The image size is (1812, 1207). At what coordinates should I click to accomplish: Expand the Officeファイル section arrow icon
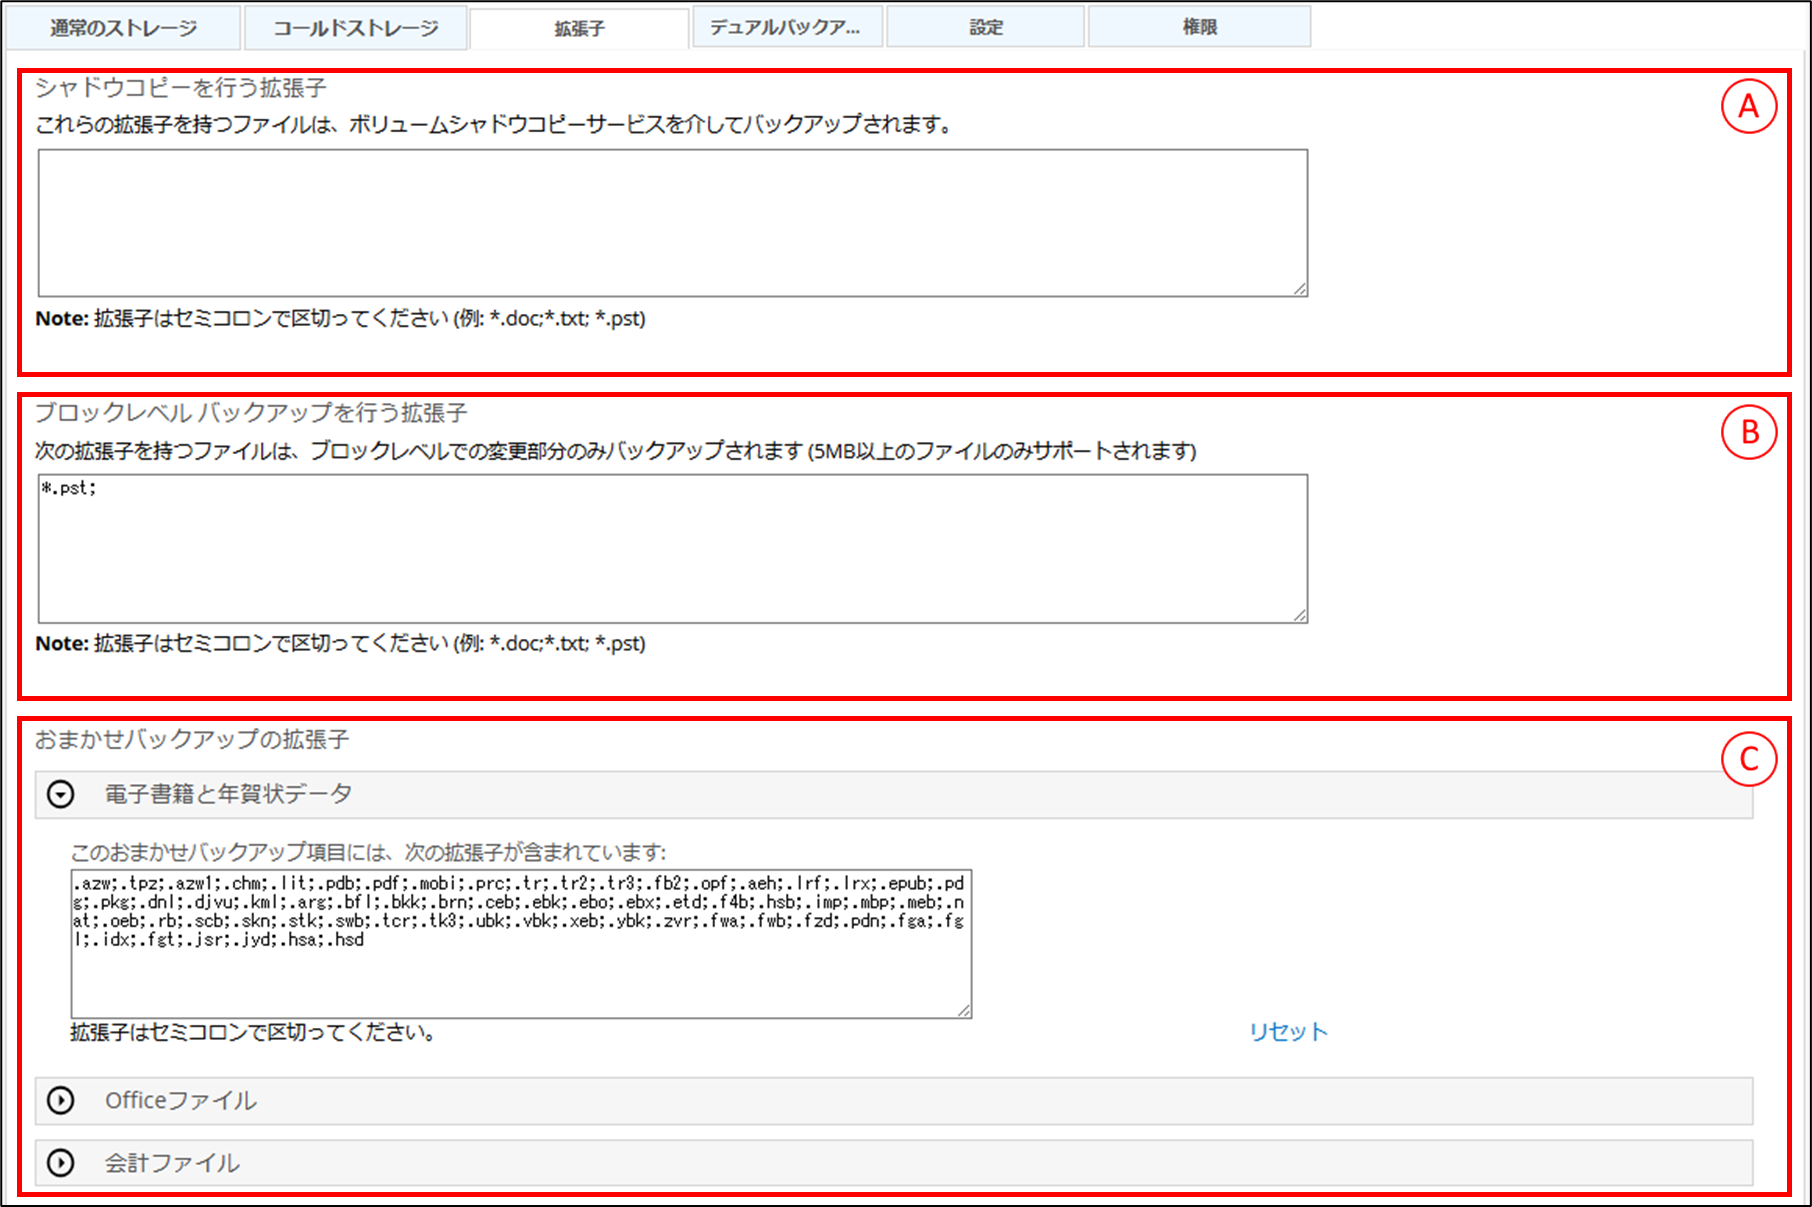point(61,1101)
